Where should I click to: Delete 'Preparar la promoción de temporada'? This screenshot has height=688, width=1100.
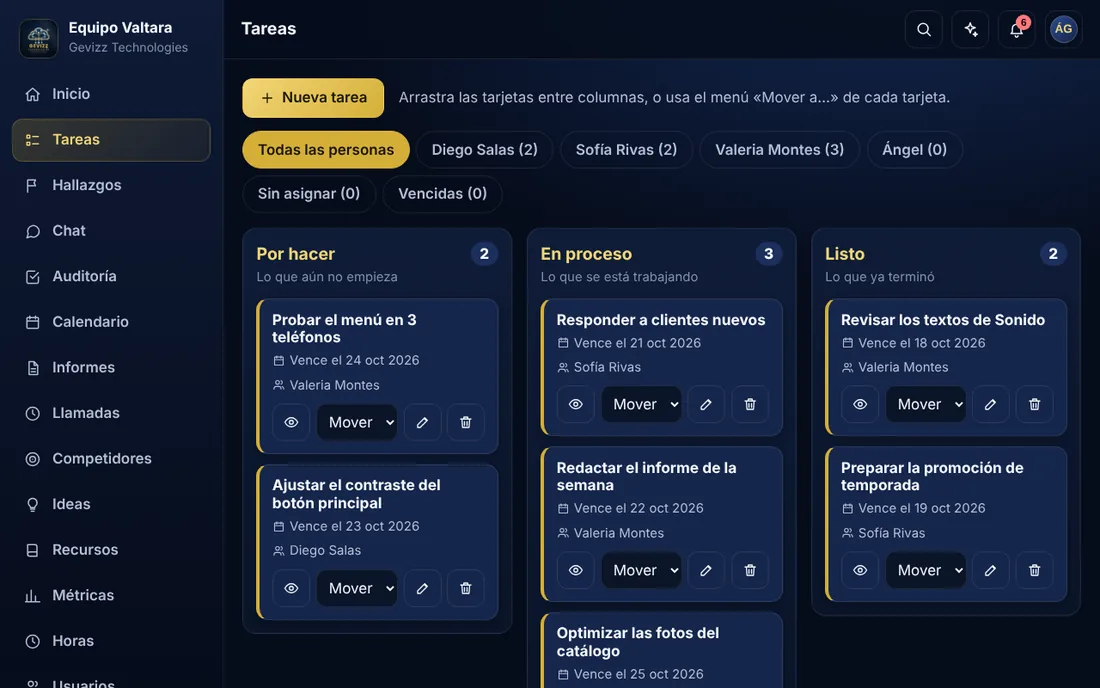(x=1035, y=570)
